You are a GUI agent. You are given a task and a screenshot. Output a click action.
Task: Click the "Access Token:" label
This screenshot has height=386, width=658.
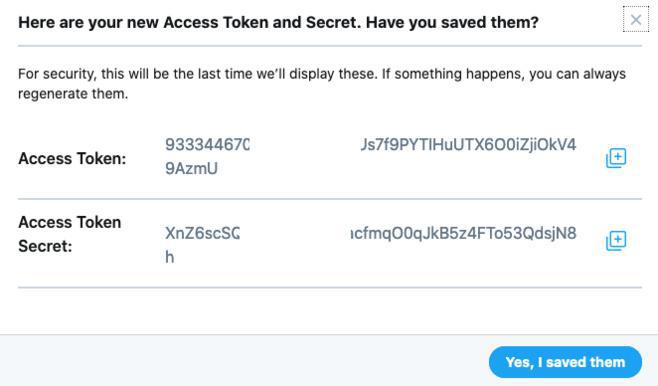72,159
